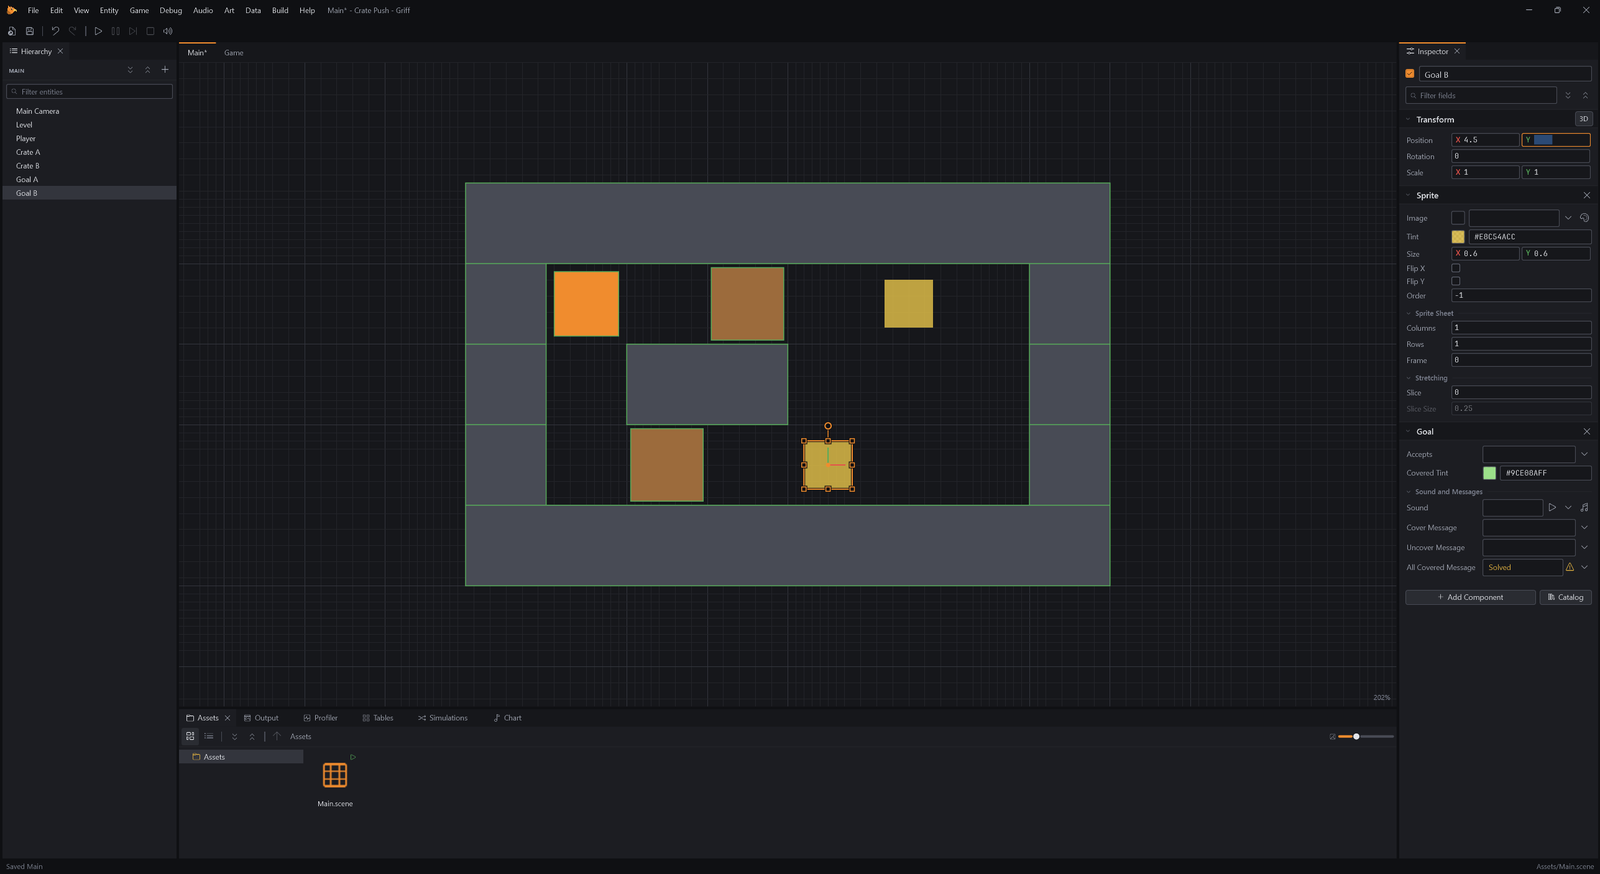Remove the Sprite component with its X
Image resolution: width=1600 pixels, height=874 pixels.
1586,195
